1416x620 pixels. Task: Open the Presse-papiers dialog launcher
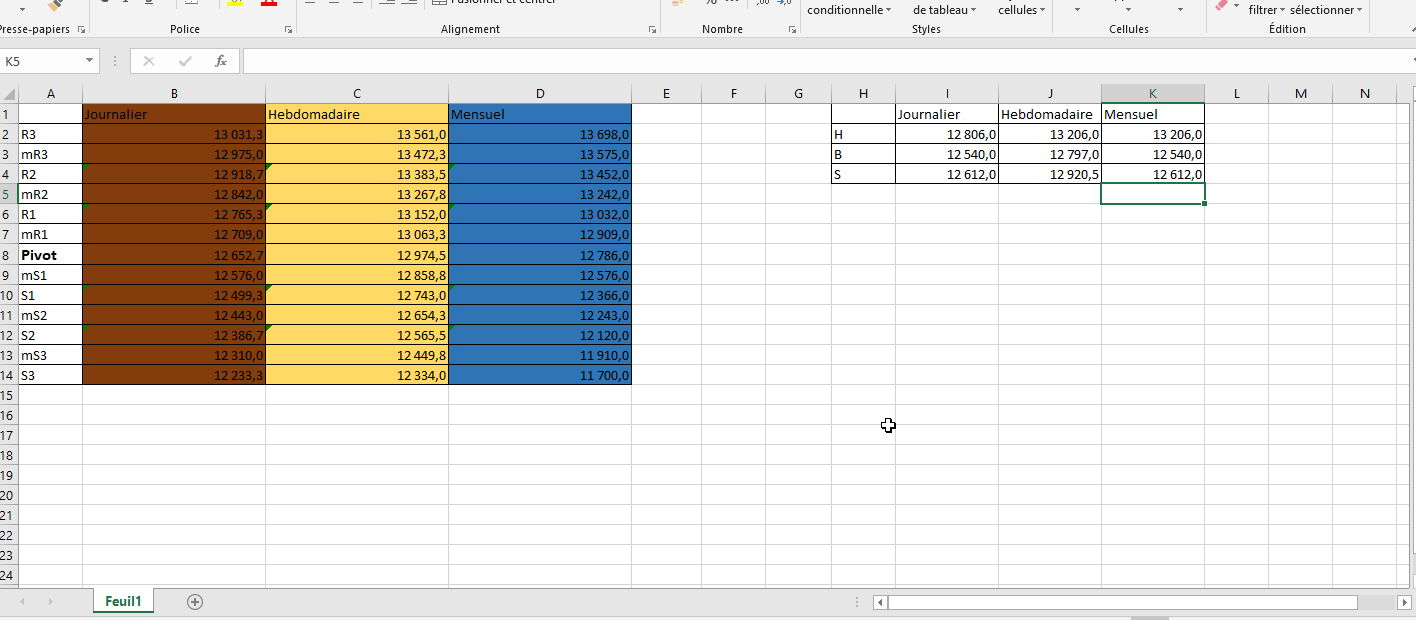click(82, 30)
